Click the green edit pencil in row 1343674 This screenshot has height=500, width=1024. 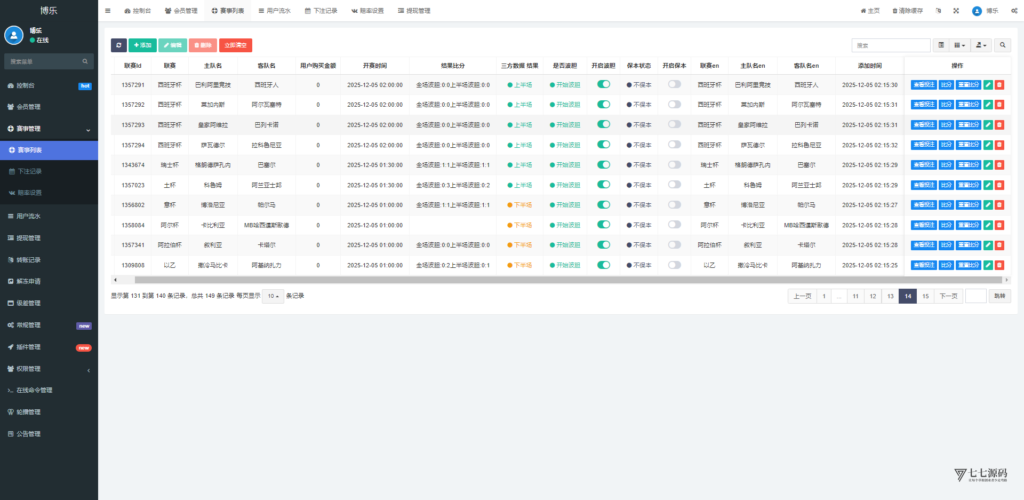(x=988, y=165)
